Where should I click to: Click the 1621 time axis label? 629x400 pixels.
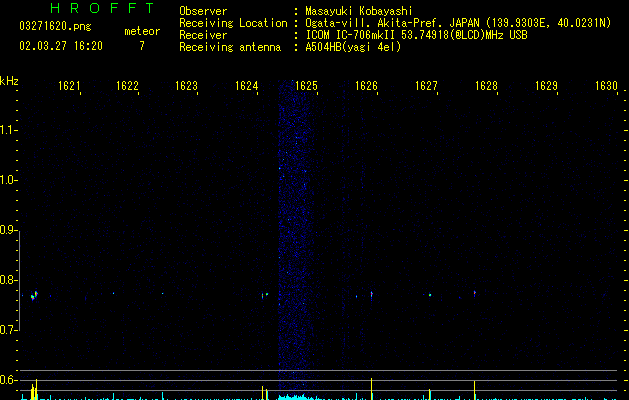coord(69,86)
